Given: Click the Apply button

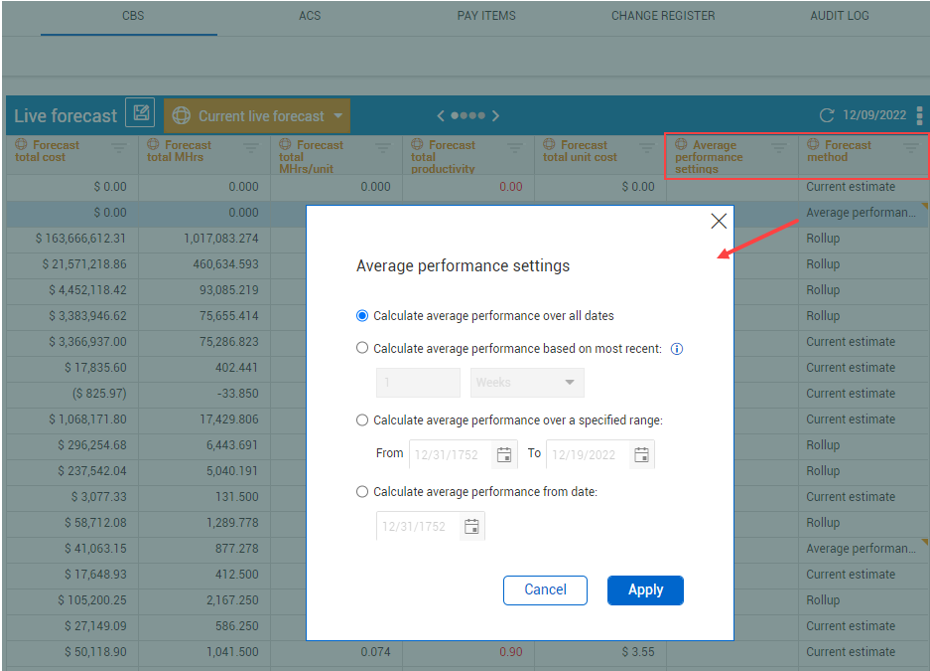Looking at the screenshot, I should (x=645, y=590).
